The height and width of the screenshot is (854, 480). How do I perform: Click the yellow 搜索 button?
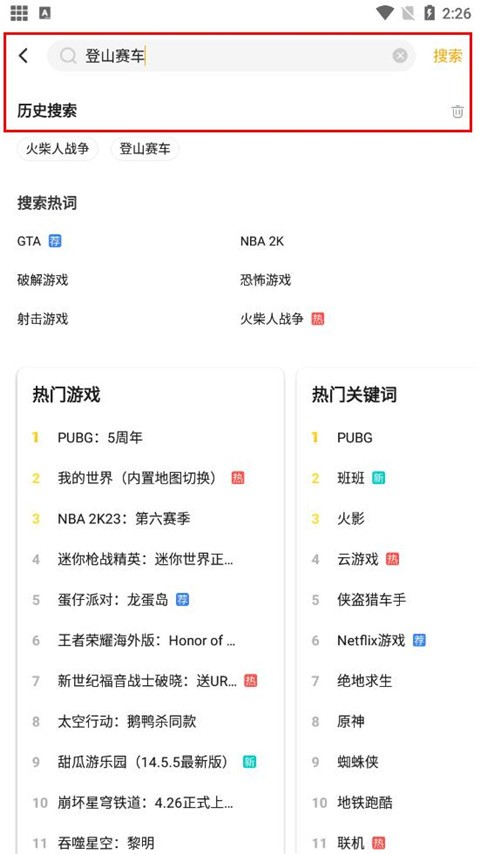point(448,56)
